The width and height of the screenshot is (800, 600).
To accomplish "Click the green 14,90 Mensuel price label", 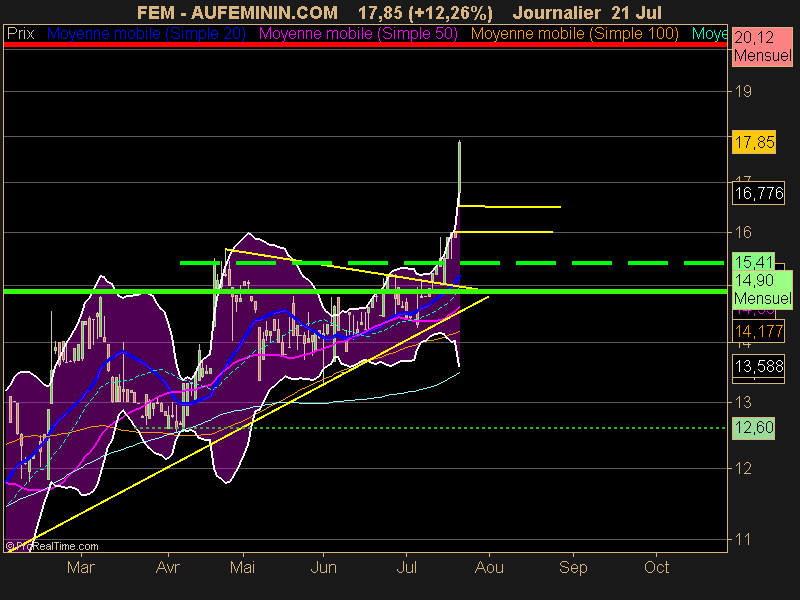I will 763,289.
